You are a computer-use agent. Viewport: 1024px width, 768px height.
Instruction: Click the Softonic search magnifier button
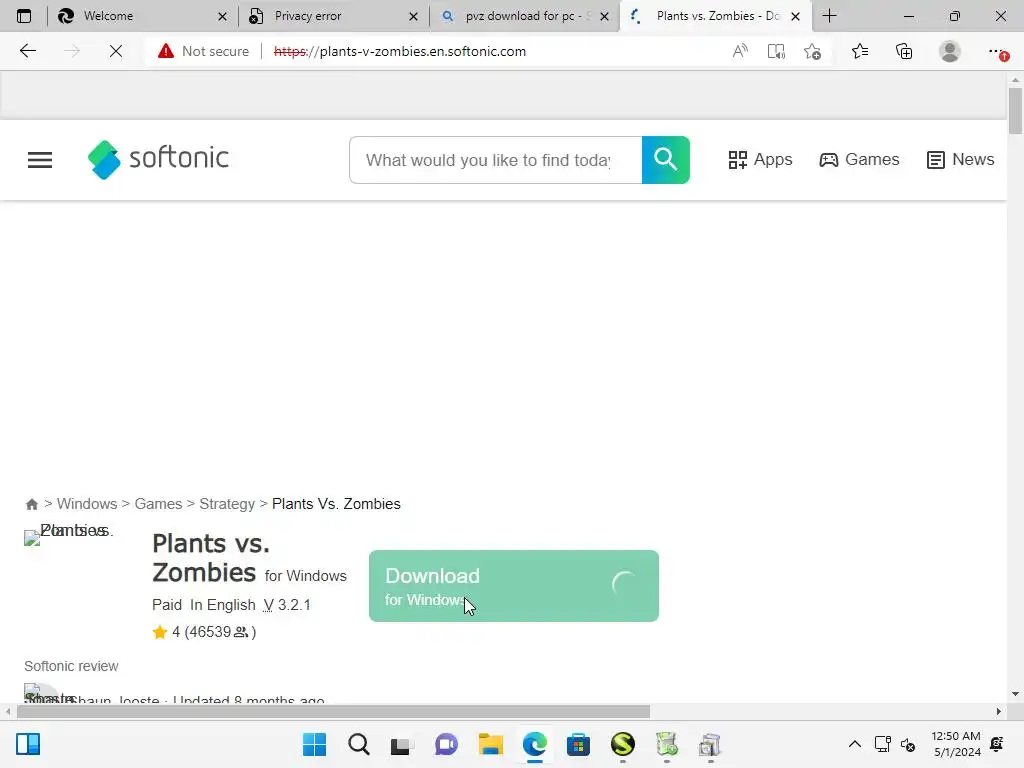[665, 160]
